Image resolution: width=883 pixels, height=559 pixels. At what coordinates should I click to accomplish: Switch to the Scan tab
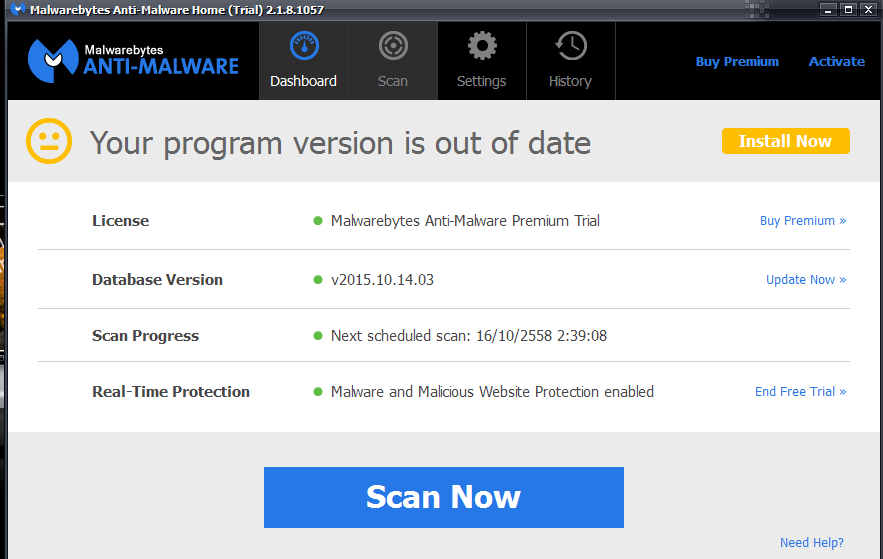393,61
